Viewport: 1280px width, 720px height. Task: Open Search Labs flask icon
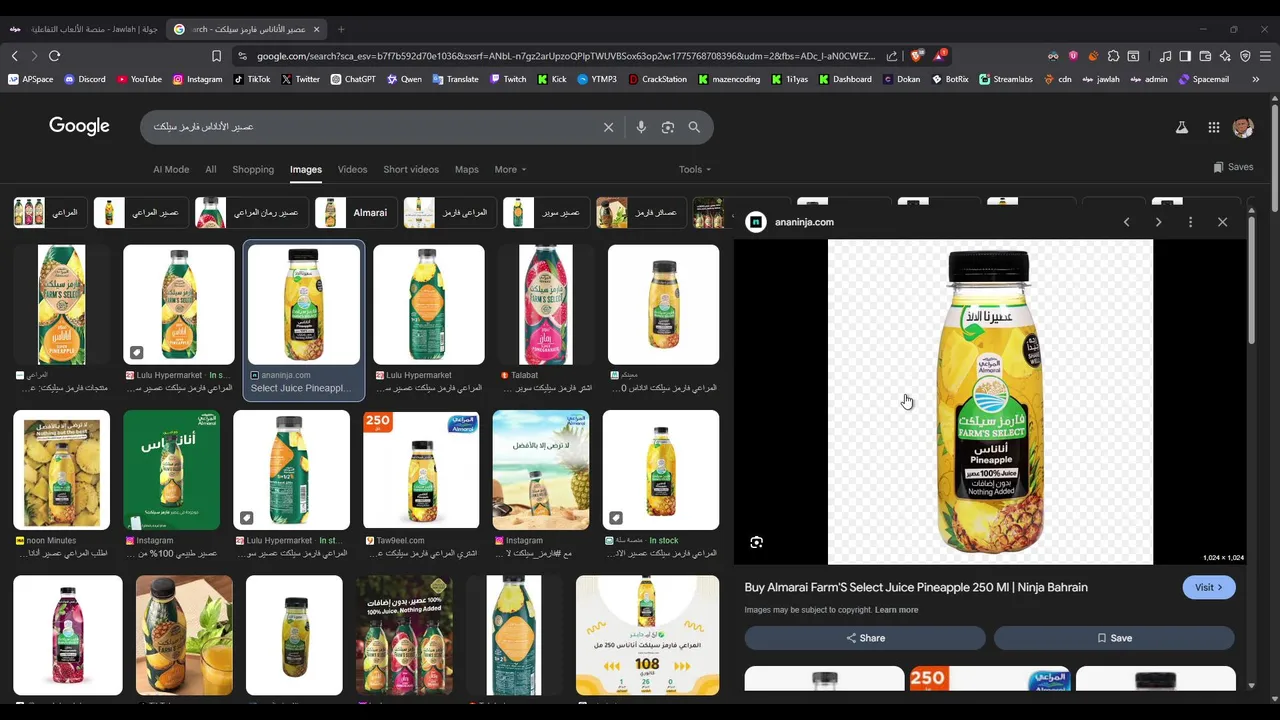[1181, 127]
